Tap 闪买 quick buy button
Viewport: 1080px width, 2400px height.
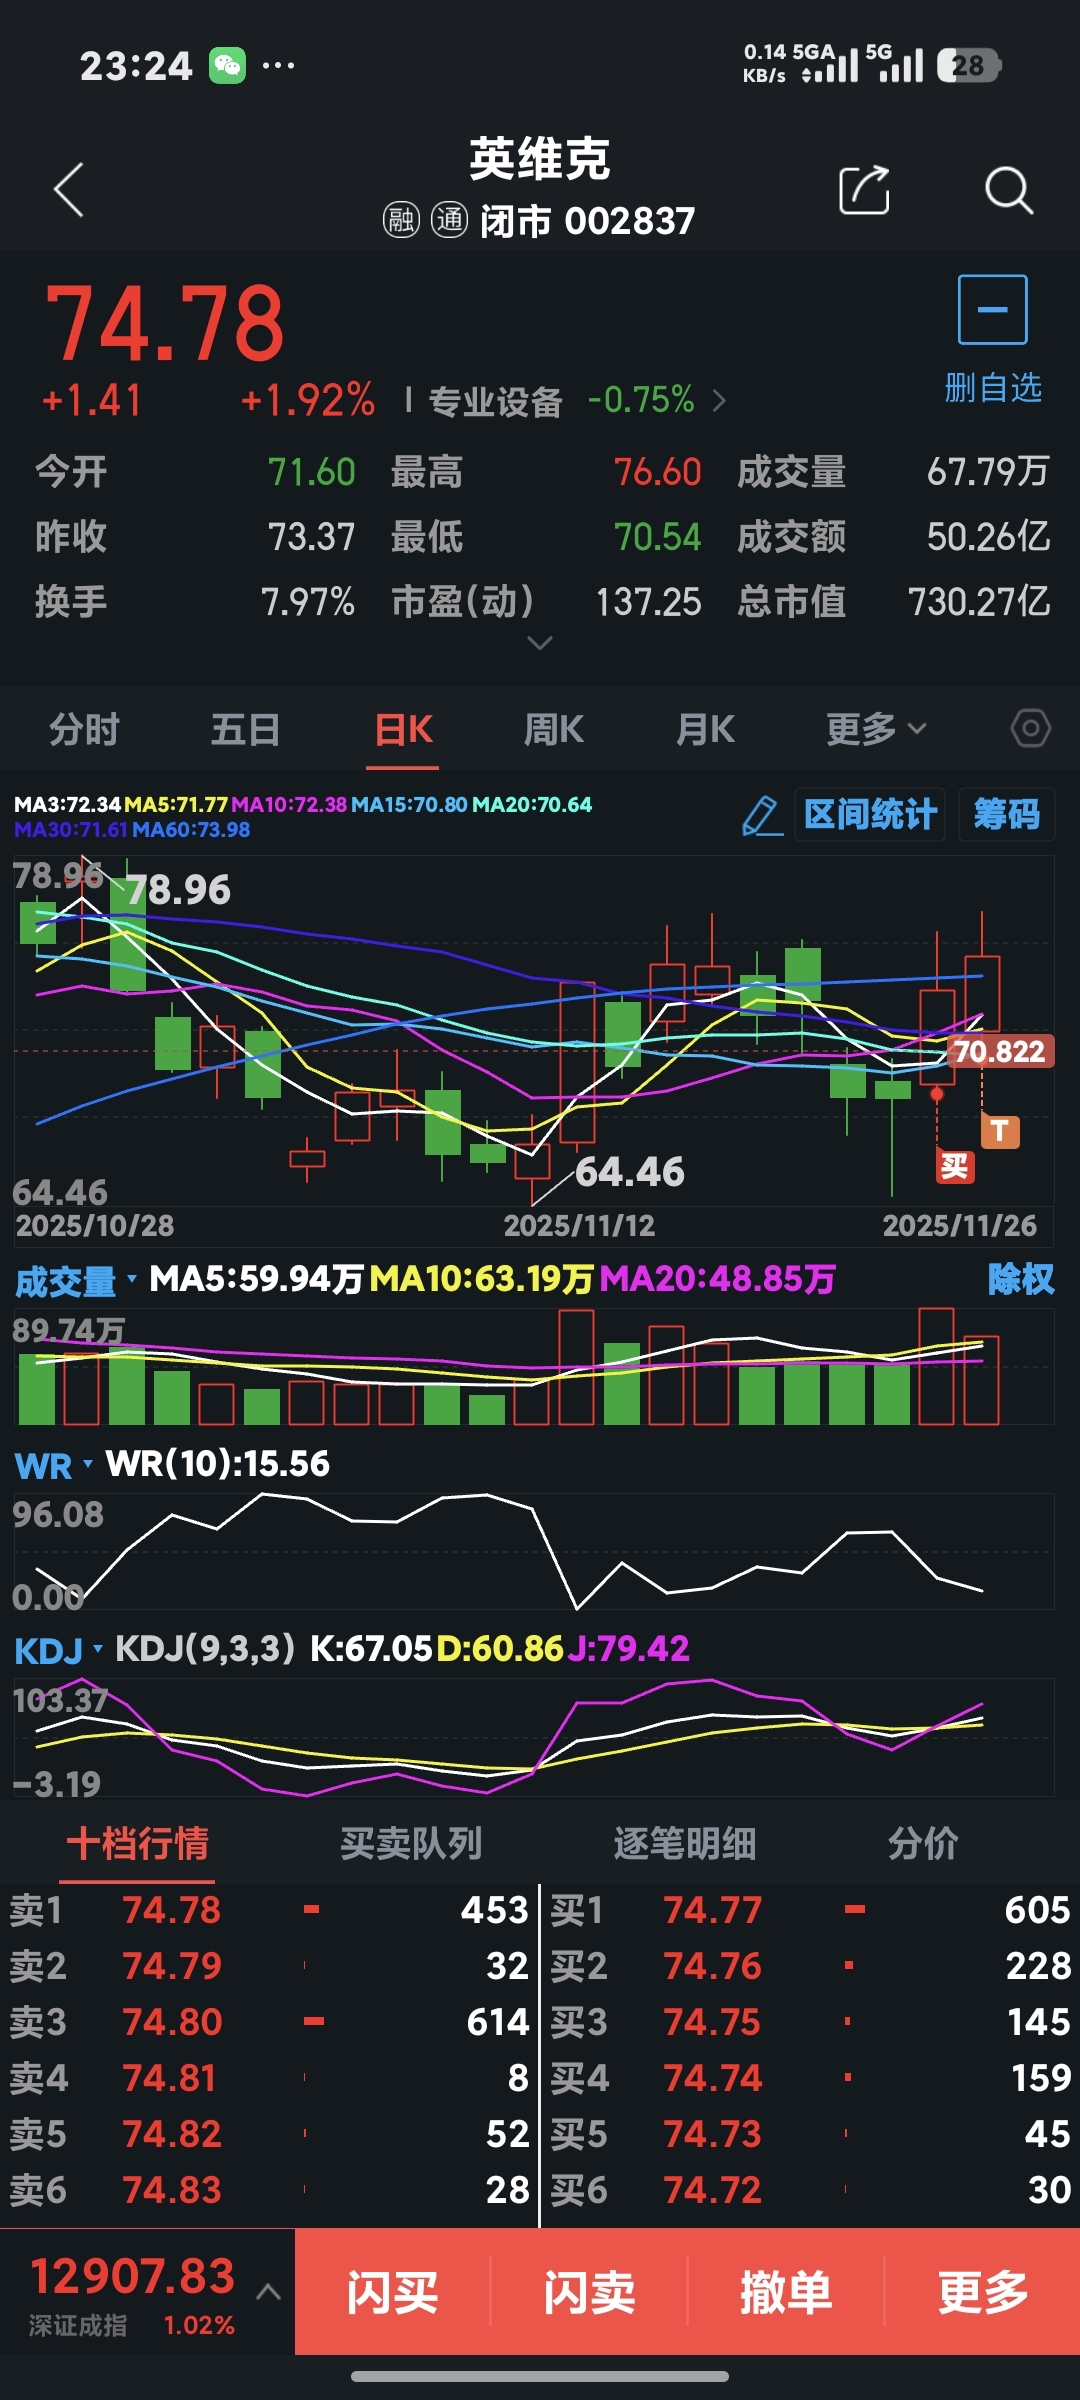392,2291
